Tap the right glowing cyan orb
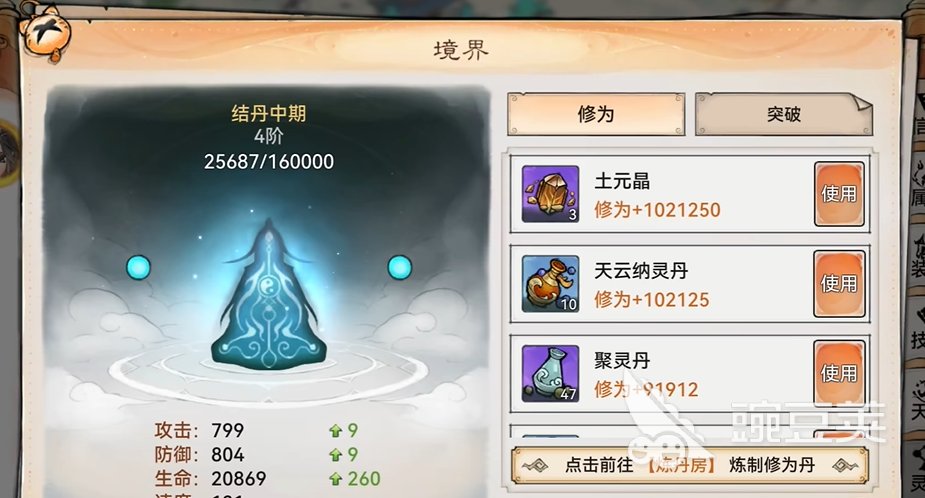This screenshot has width=925, height=498. pos(399,267)
